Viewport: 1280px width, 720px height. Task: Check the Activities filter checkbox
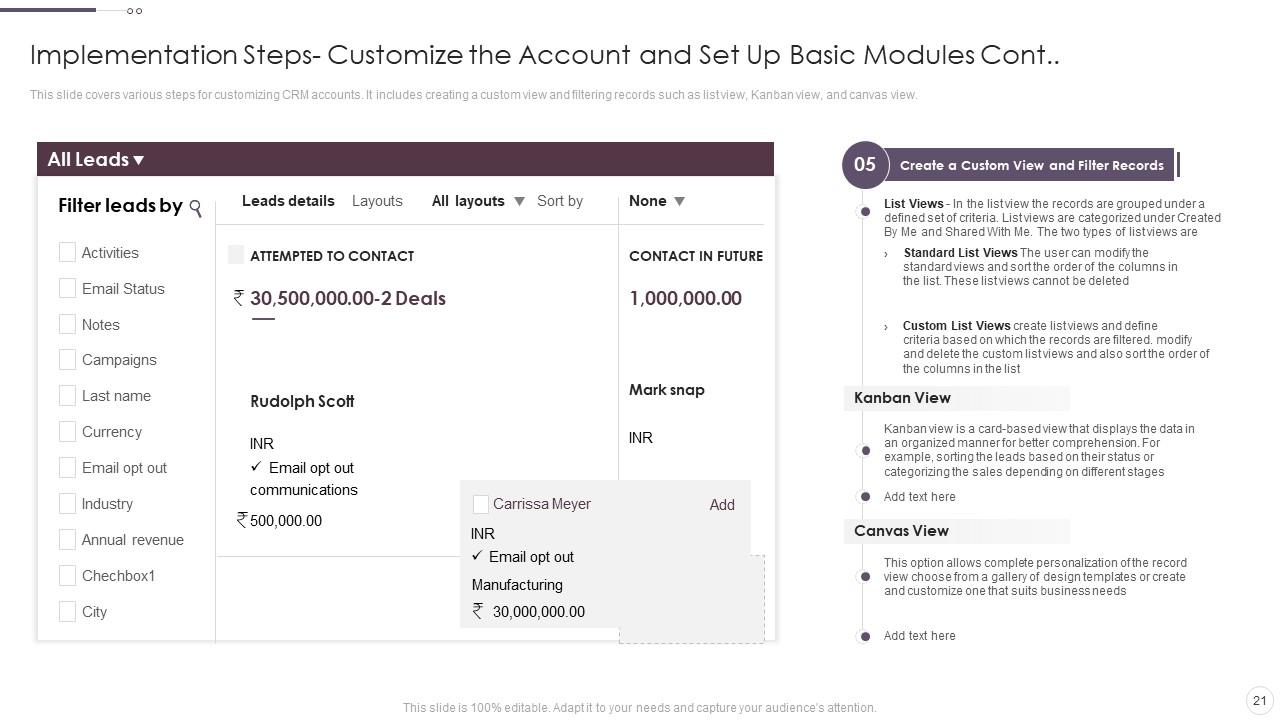[67, 252]
